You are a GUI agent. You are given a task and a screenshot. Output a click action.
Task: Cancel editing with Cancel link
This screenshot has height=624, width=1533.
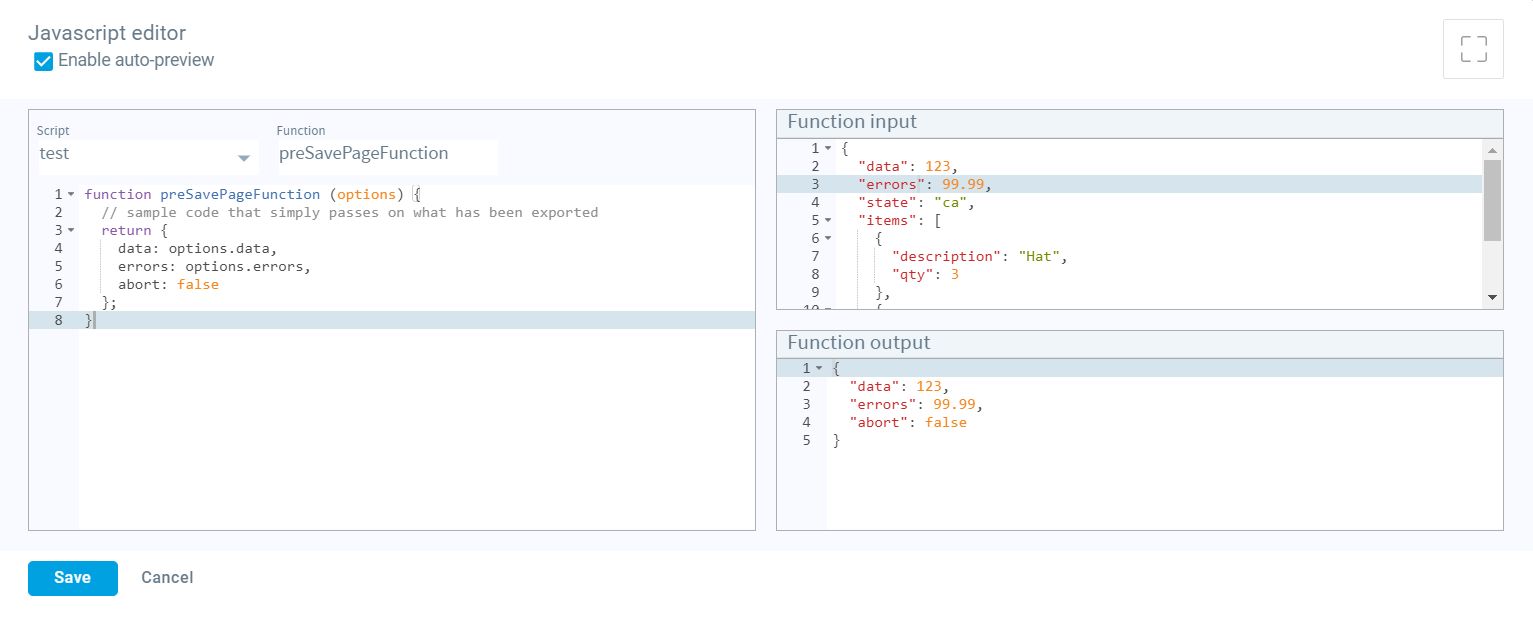point(167,578)
